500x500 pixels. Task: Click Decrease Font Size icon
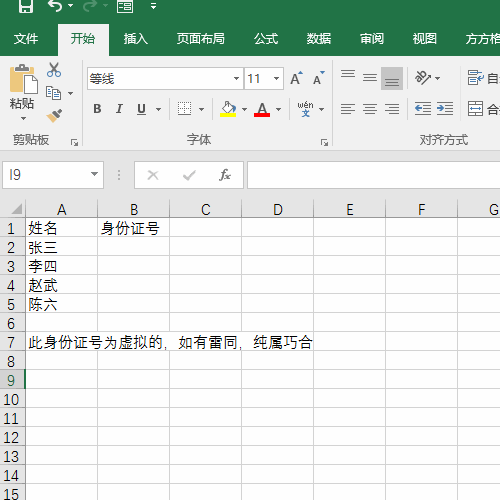[318, 79]
